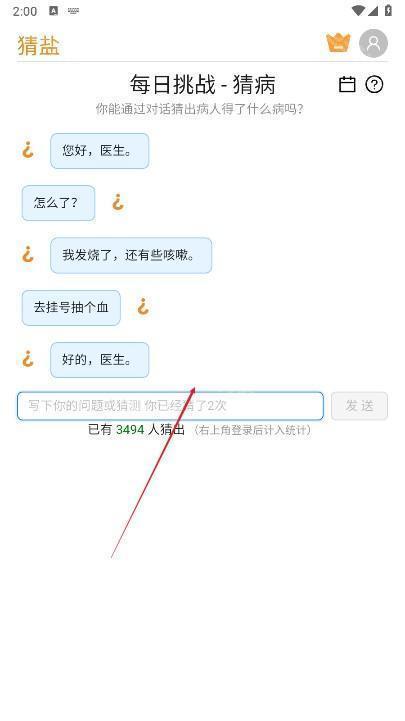
Task: Tap the avatar beside 怎么了？ message
Action: 118,202
